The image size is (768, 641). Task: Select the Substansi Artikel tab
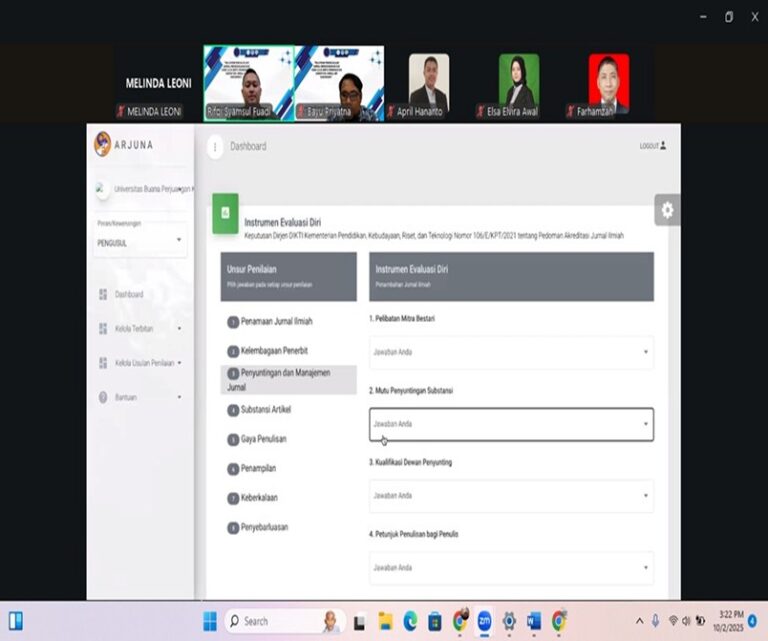pyautogui.click(x=265, y=409)
